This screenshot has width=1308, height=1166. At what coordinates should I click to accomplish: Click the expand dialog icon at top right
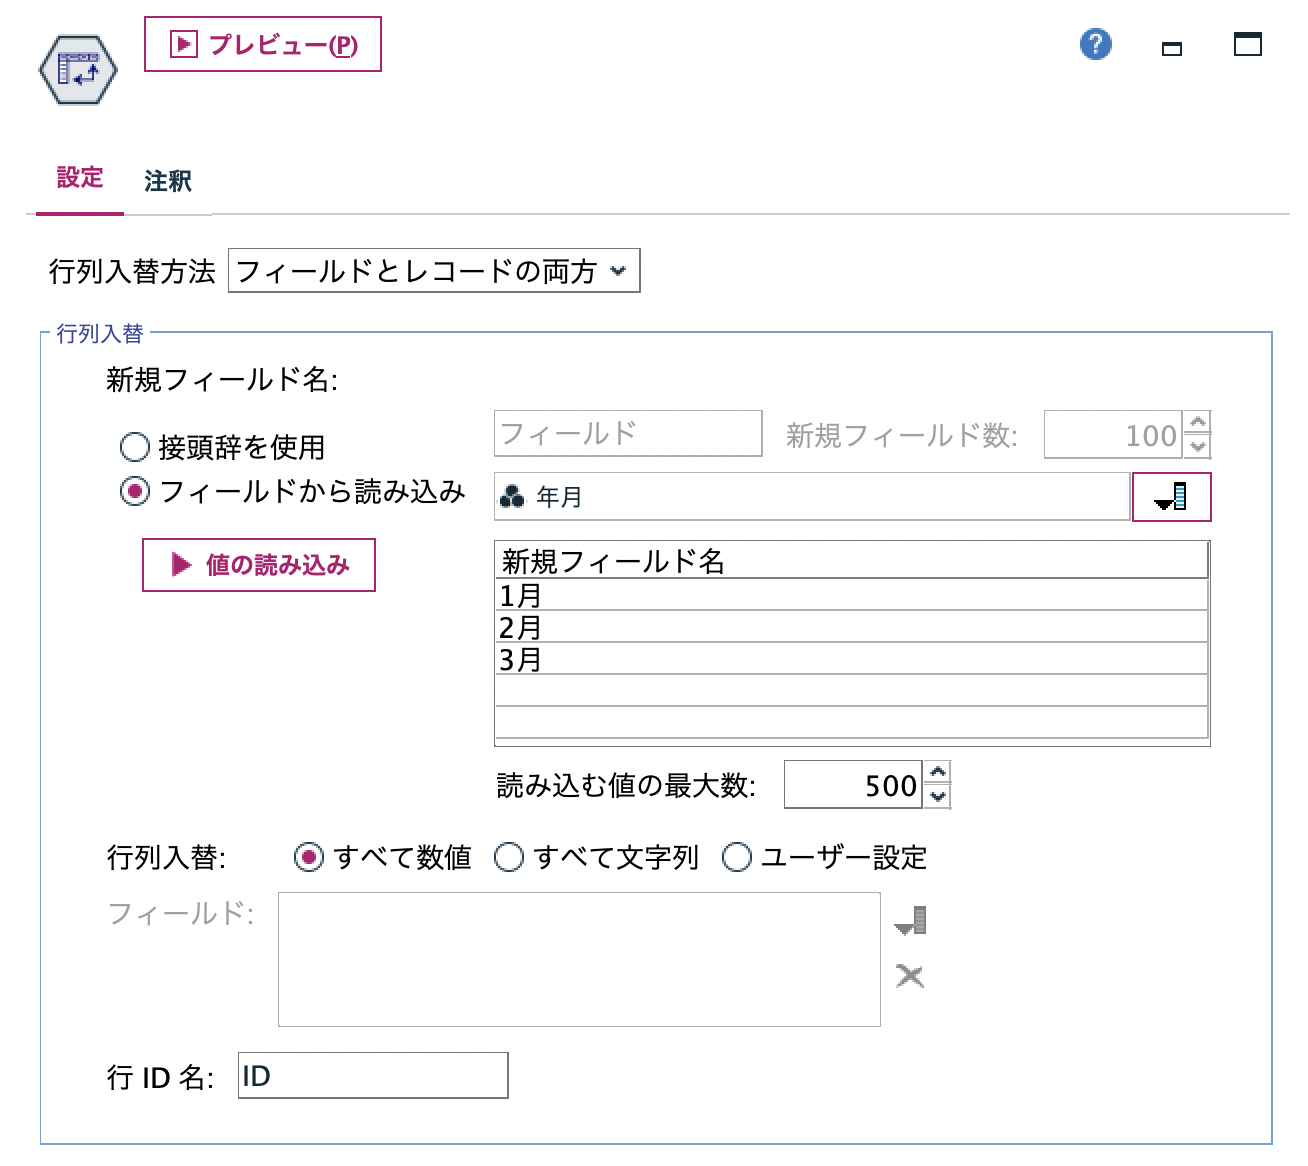pos(1247,45)
